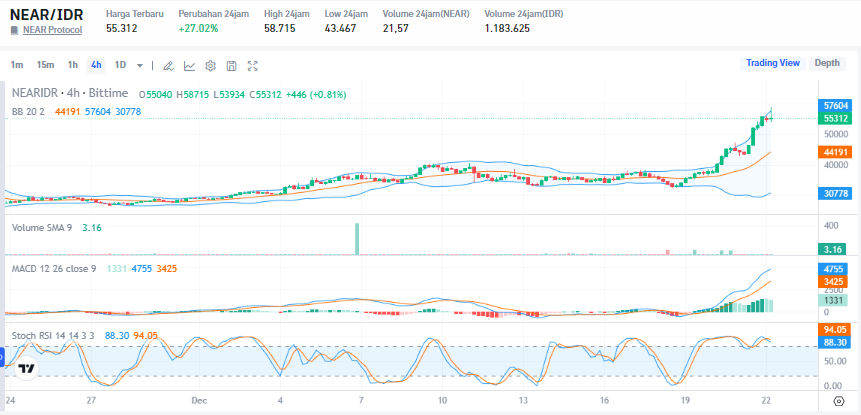This screenshot has width=861, height=415.
Task: Select the MACD 12 26 close 9 label
Action: coord(54,268)
